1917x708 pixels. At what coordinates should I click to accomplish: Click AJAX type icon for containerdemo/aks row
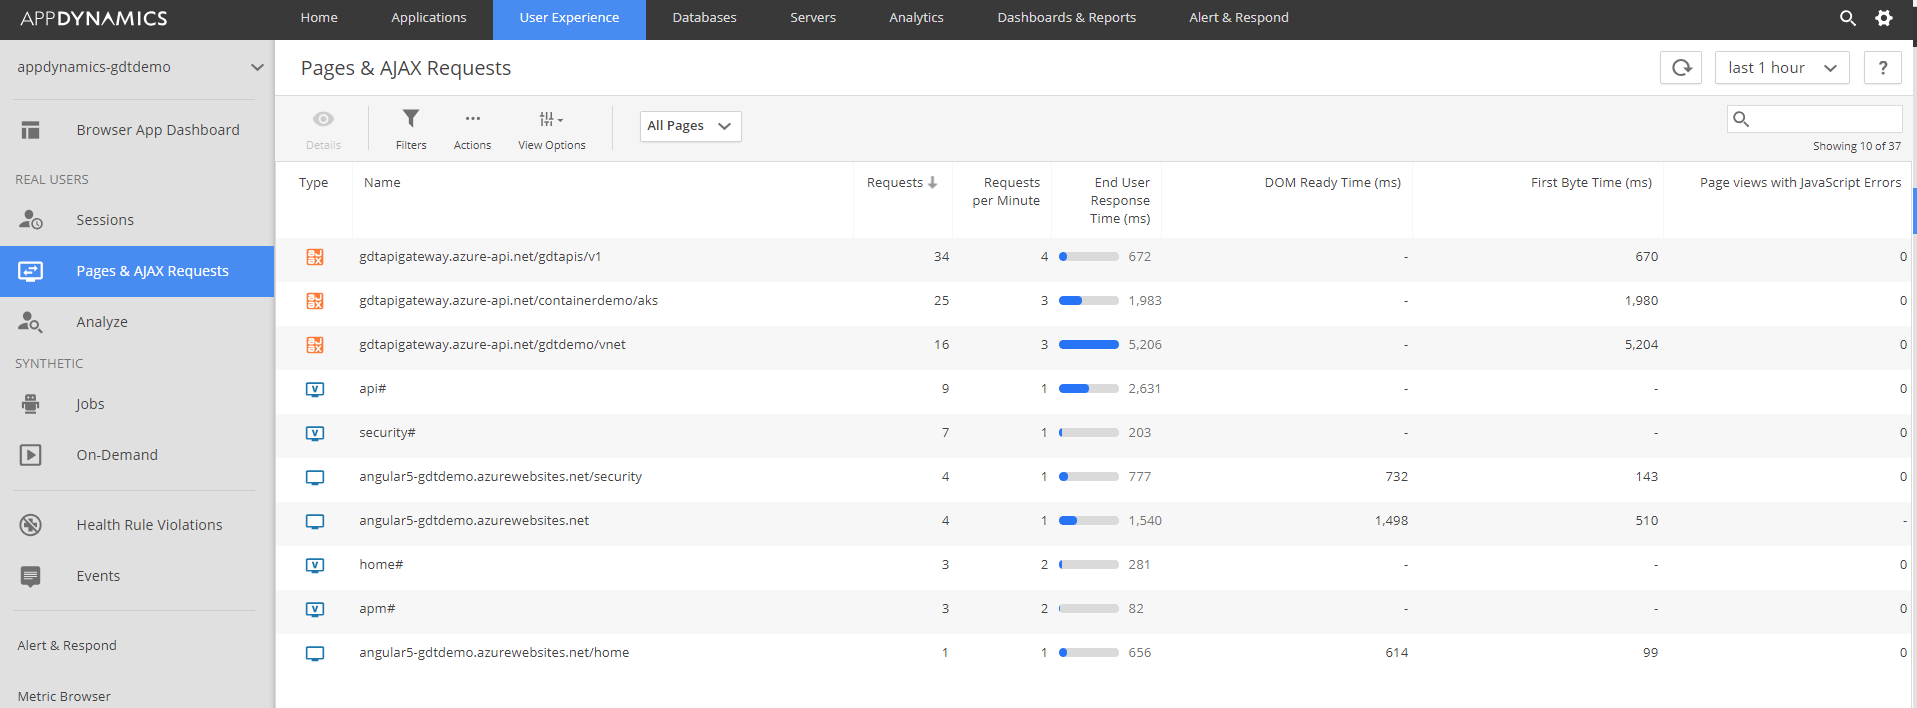(x=315, y=301)
